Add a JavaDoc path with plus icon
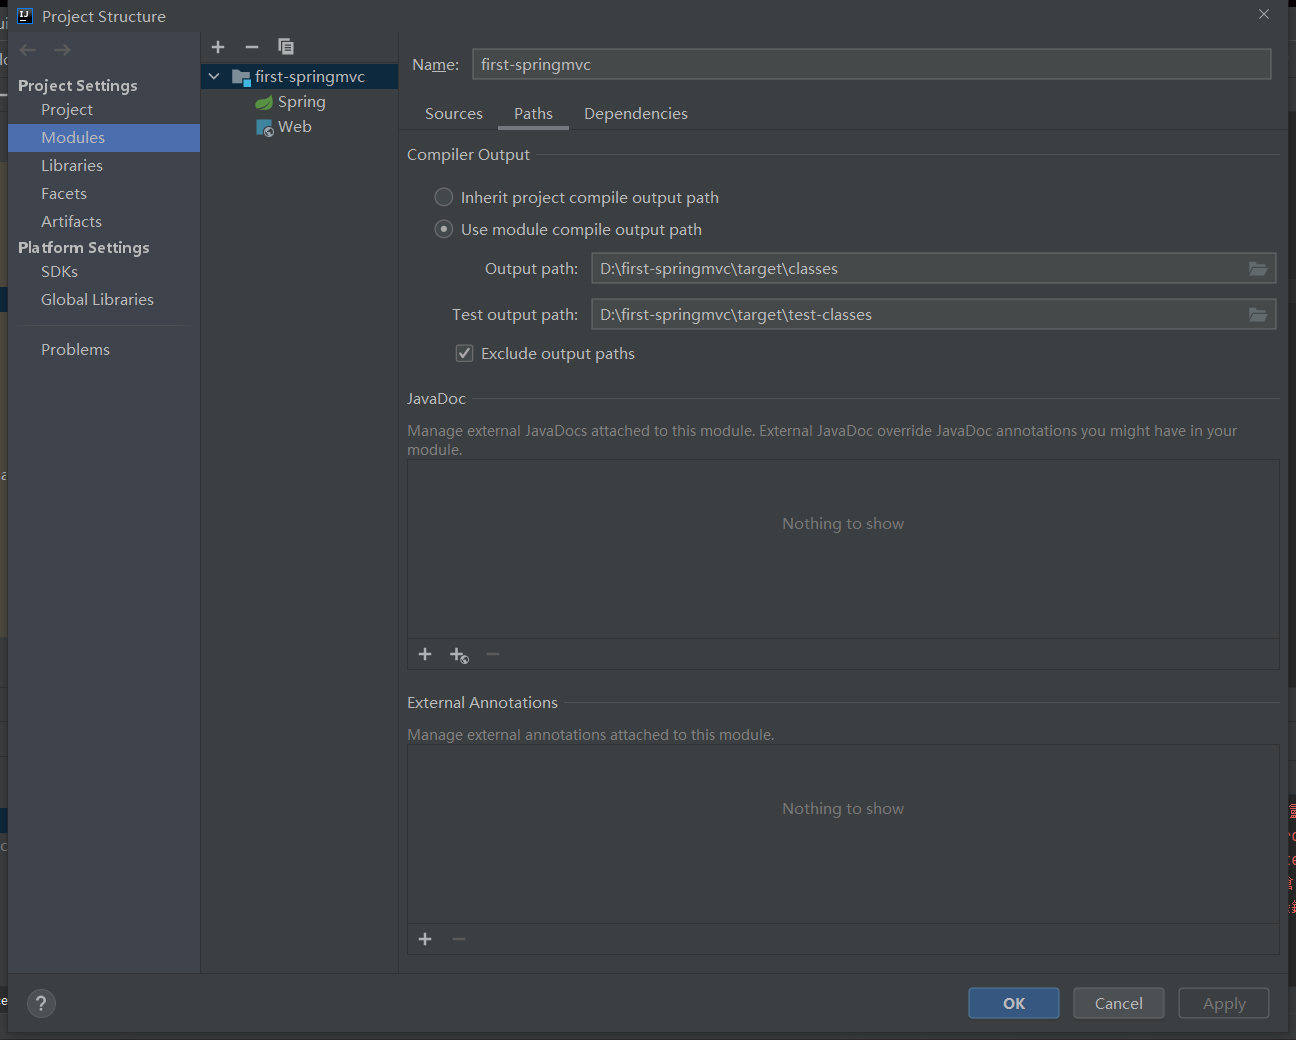The image size is (1296, 1040). [425, 654]
